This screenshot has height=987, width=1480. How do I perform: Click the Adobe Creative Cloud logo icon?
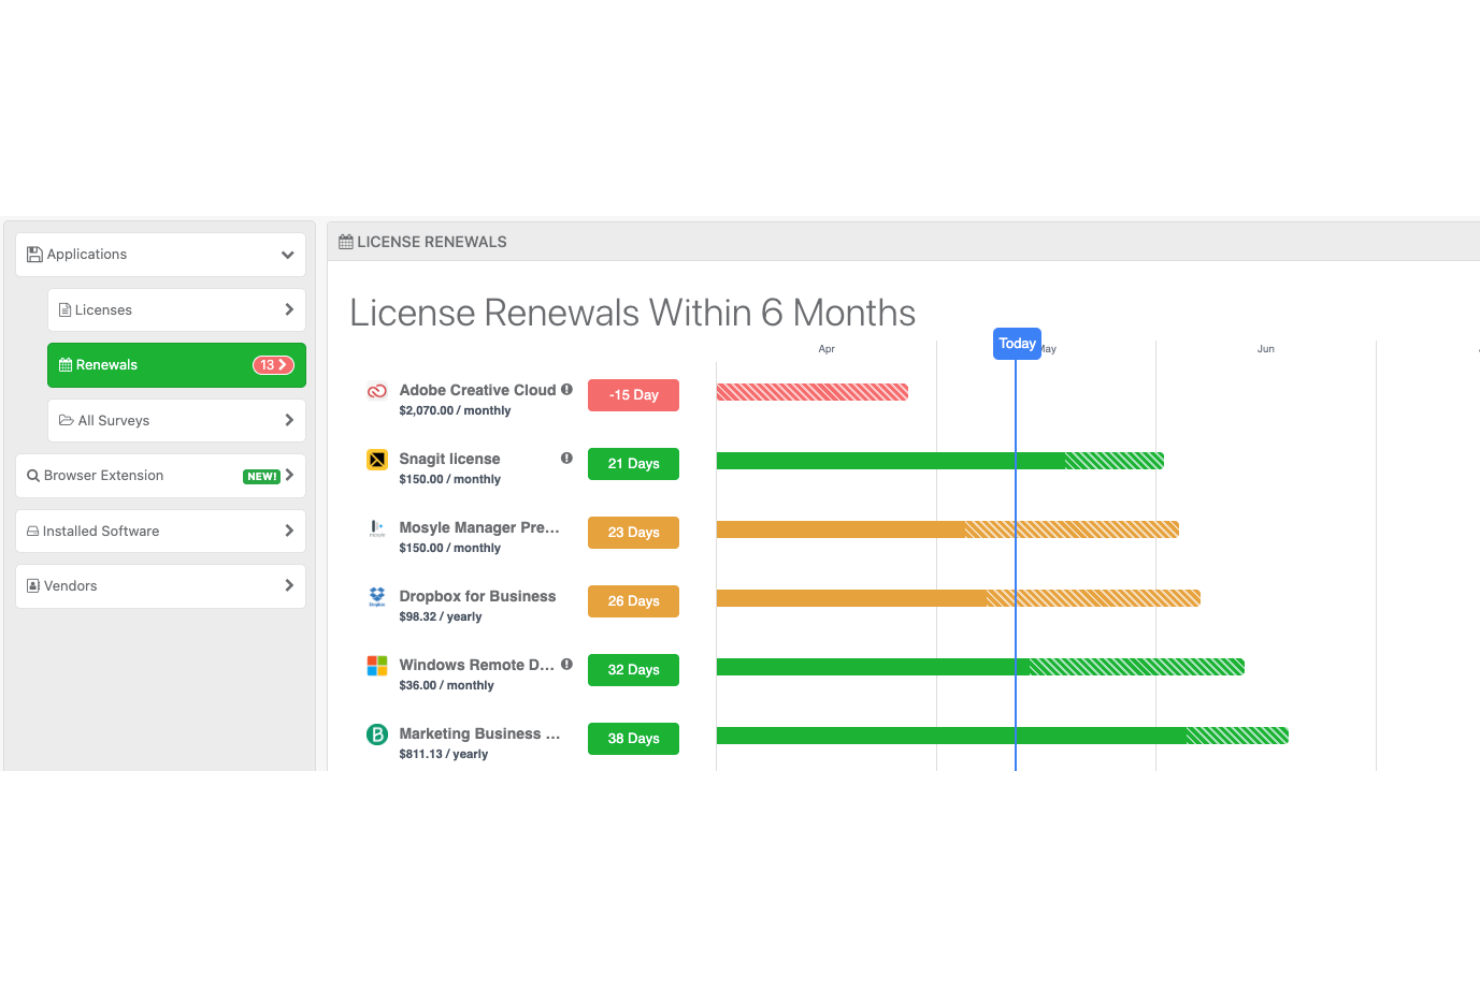click(377, 391)
